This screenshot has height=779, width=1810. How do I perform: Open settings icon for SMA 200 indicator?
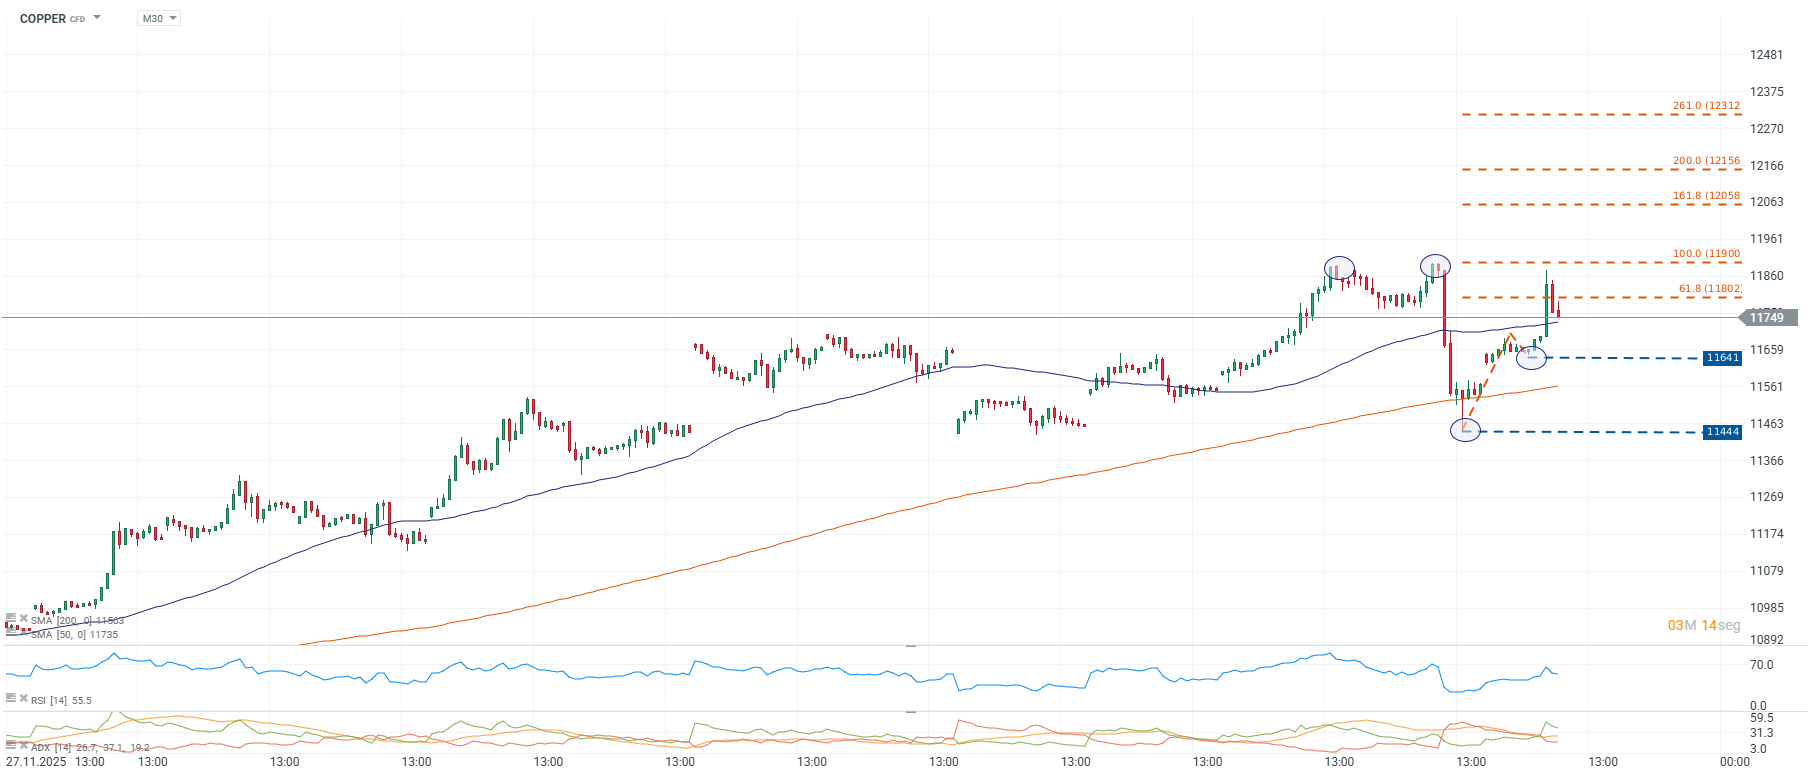(x=11, y=618)
